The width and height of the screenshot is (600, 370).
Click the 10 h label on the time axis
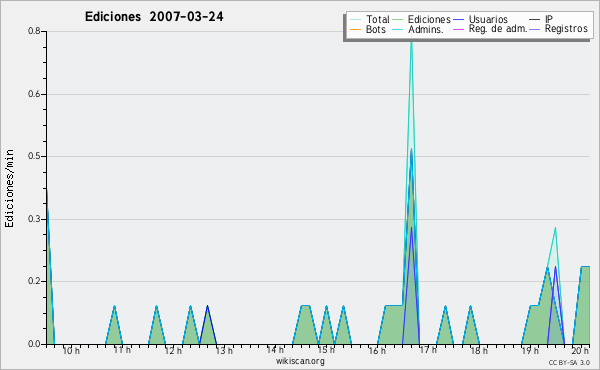tap(71, 350)
